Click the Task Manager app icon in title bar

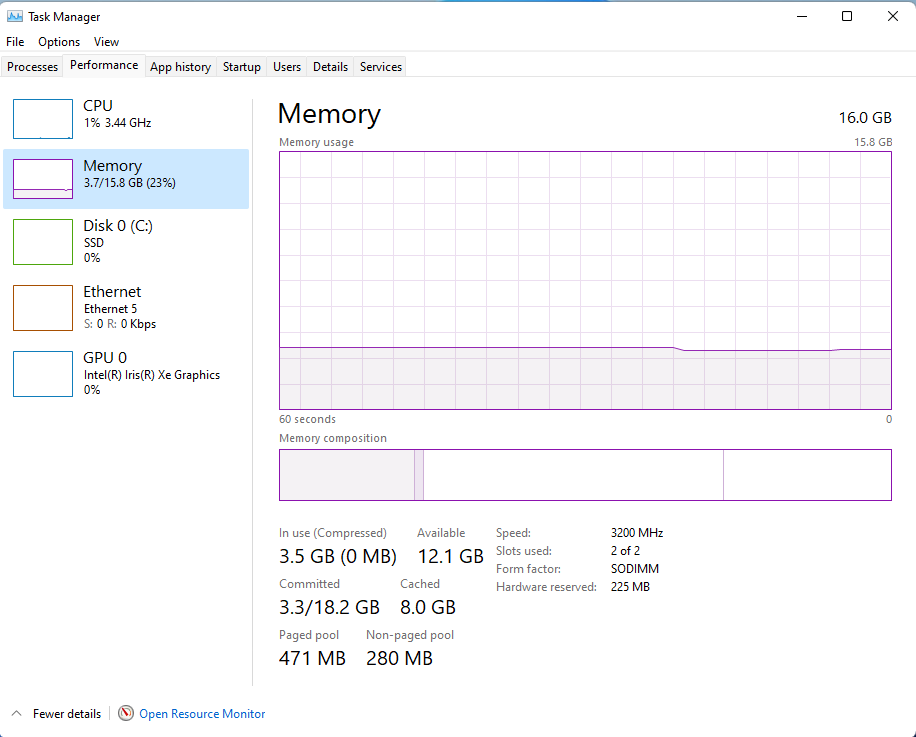coord(15,16)
